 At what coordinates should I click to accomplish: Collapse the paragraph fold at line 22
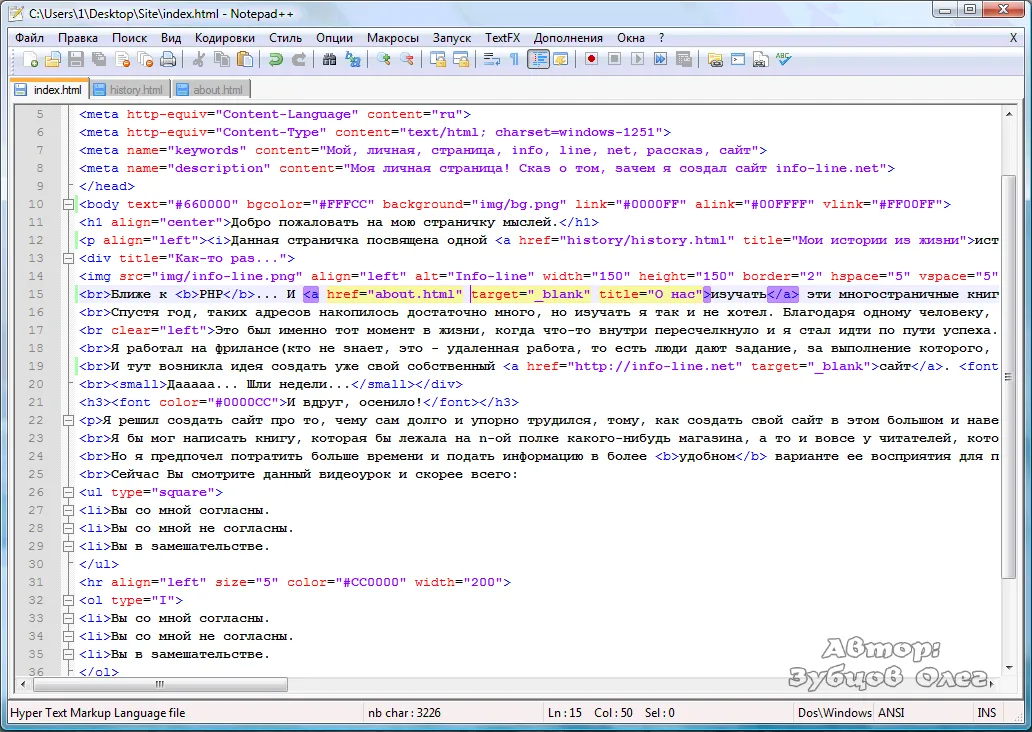[x=68, y=421]
